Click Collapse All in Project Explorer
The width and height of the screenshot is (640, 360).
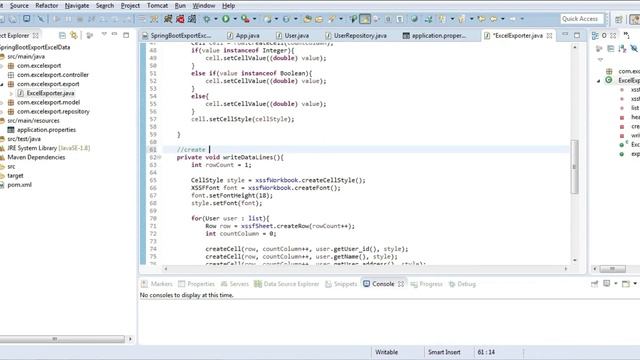pyautogui.click(x=62, y=36)
